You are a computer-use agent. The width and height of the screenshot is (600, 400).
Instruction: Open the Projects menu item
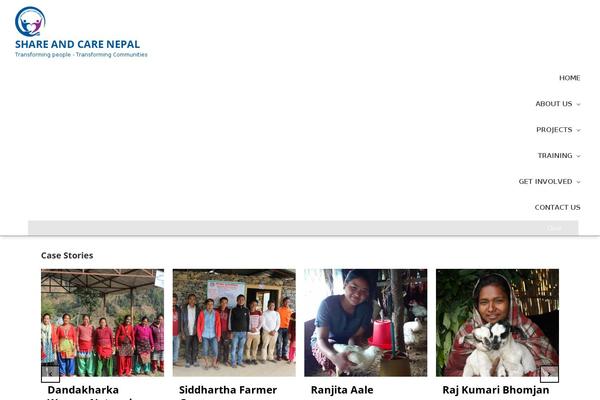click(554, 130)
